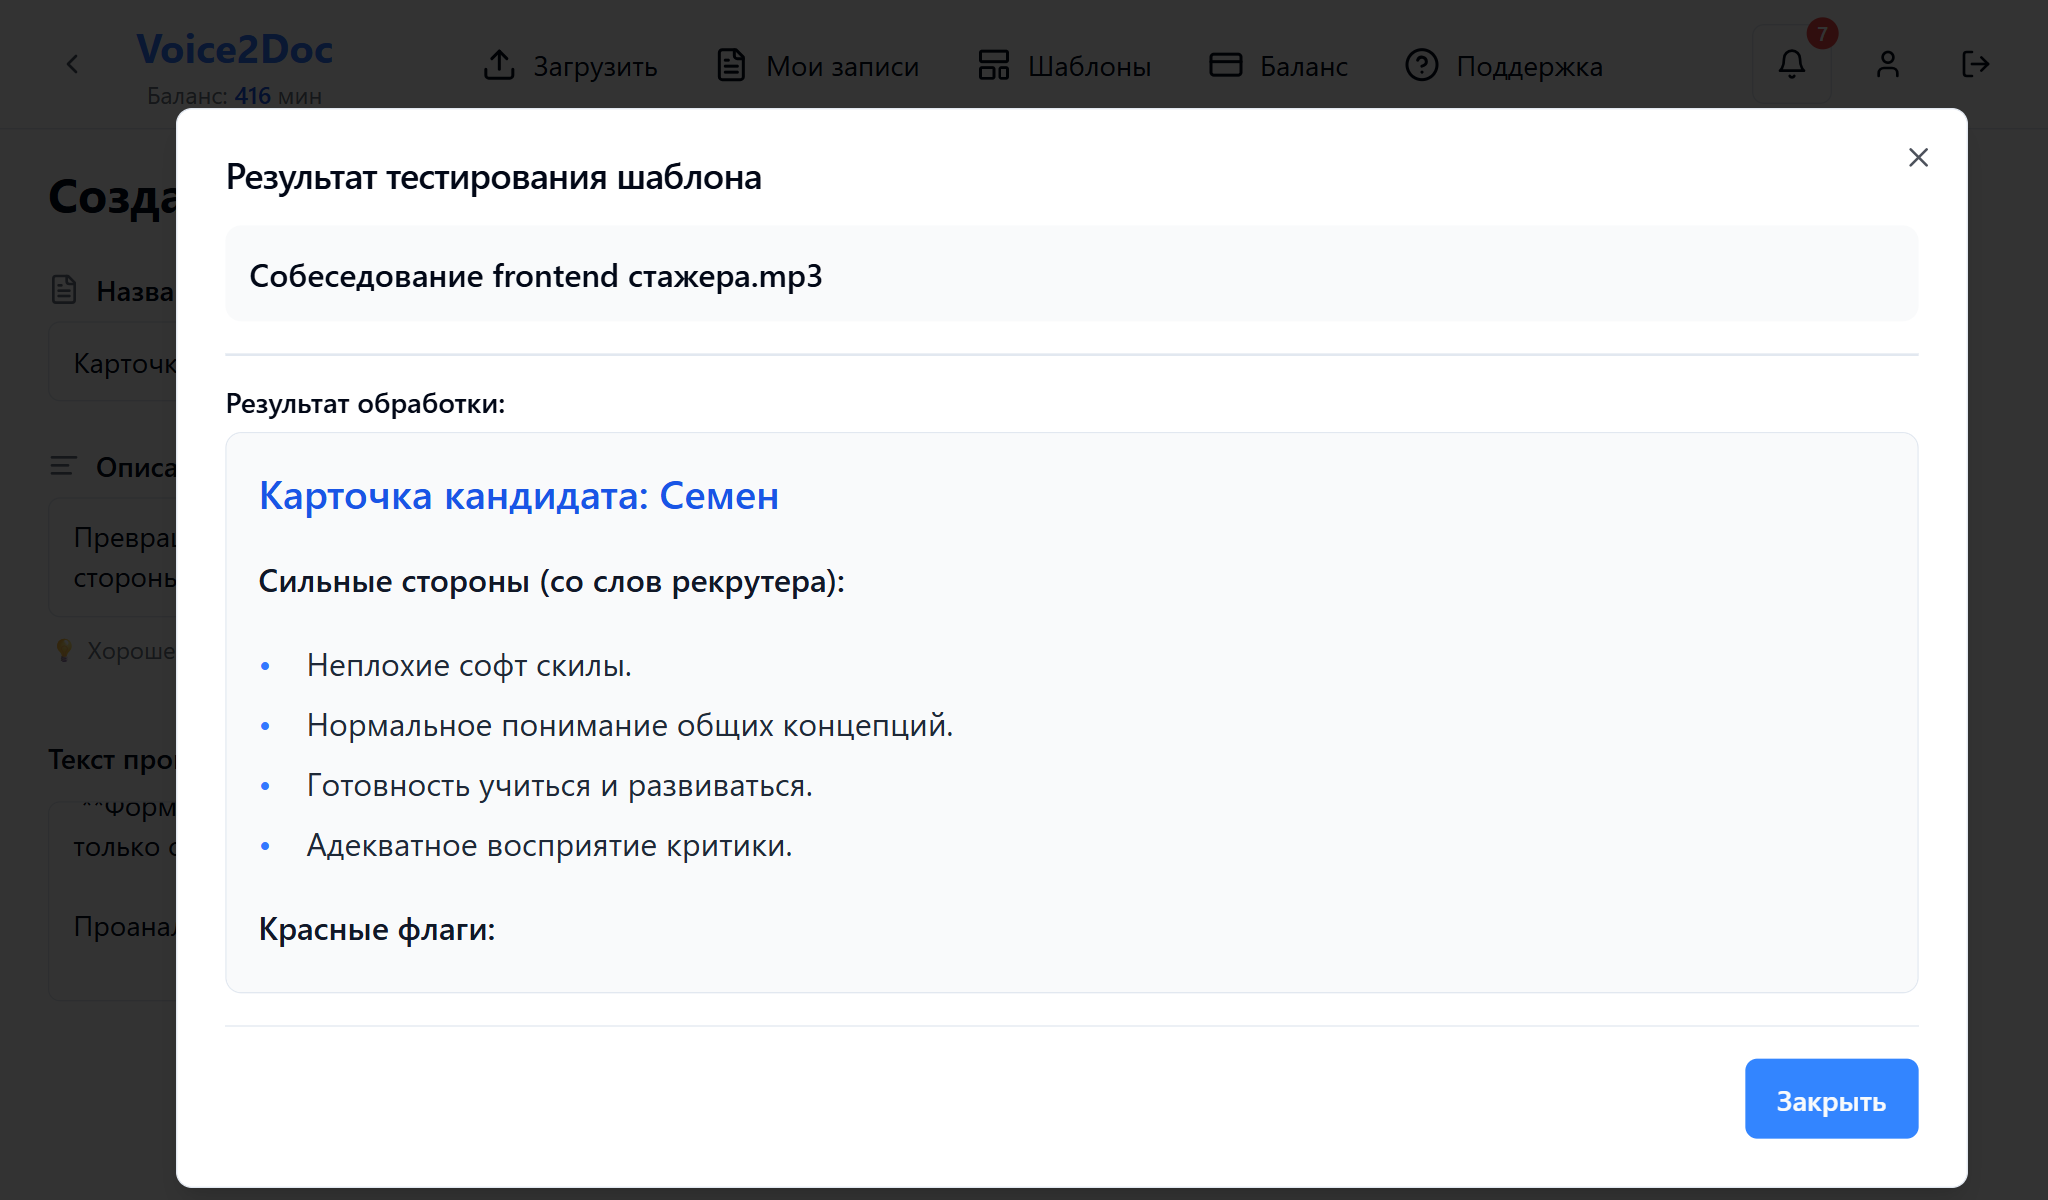Open Поддержка in the top navigation
Screen dimensions: 2048x1200
(1504, 66)
